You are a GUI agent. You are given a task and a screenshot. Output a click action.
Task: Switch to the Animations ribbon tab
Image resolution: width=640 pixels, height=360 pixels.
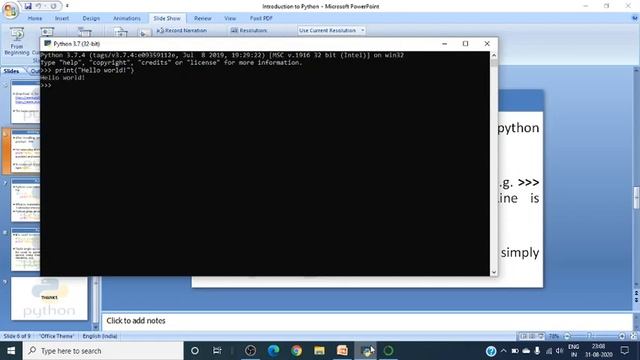[127, 18]
